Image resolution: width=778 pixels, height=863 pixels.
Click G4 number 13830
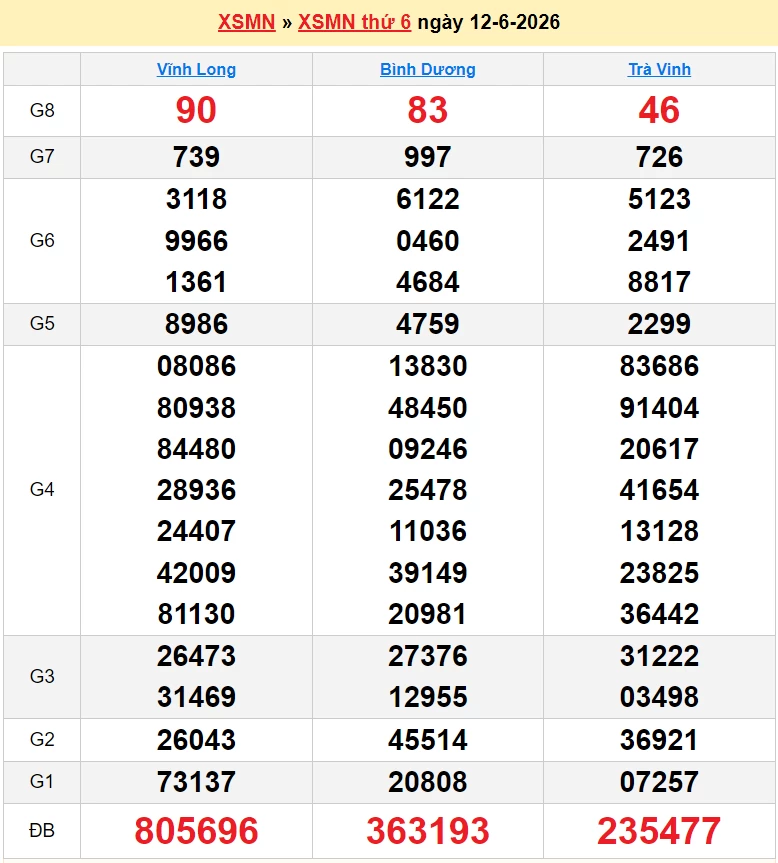pyautogui.click(x=428, y=366)
